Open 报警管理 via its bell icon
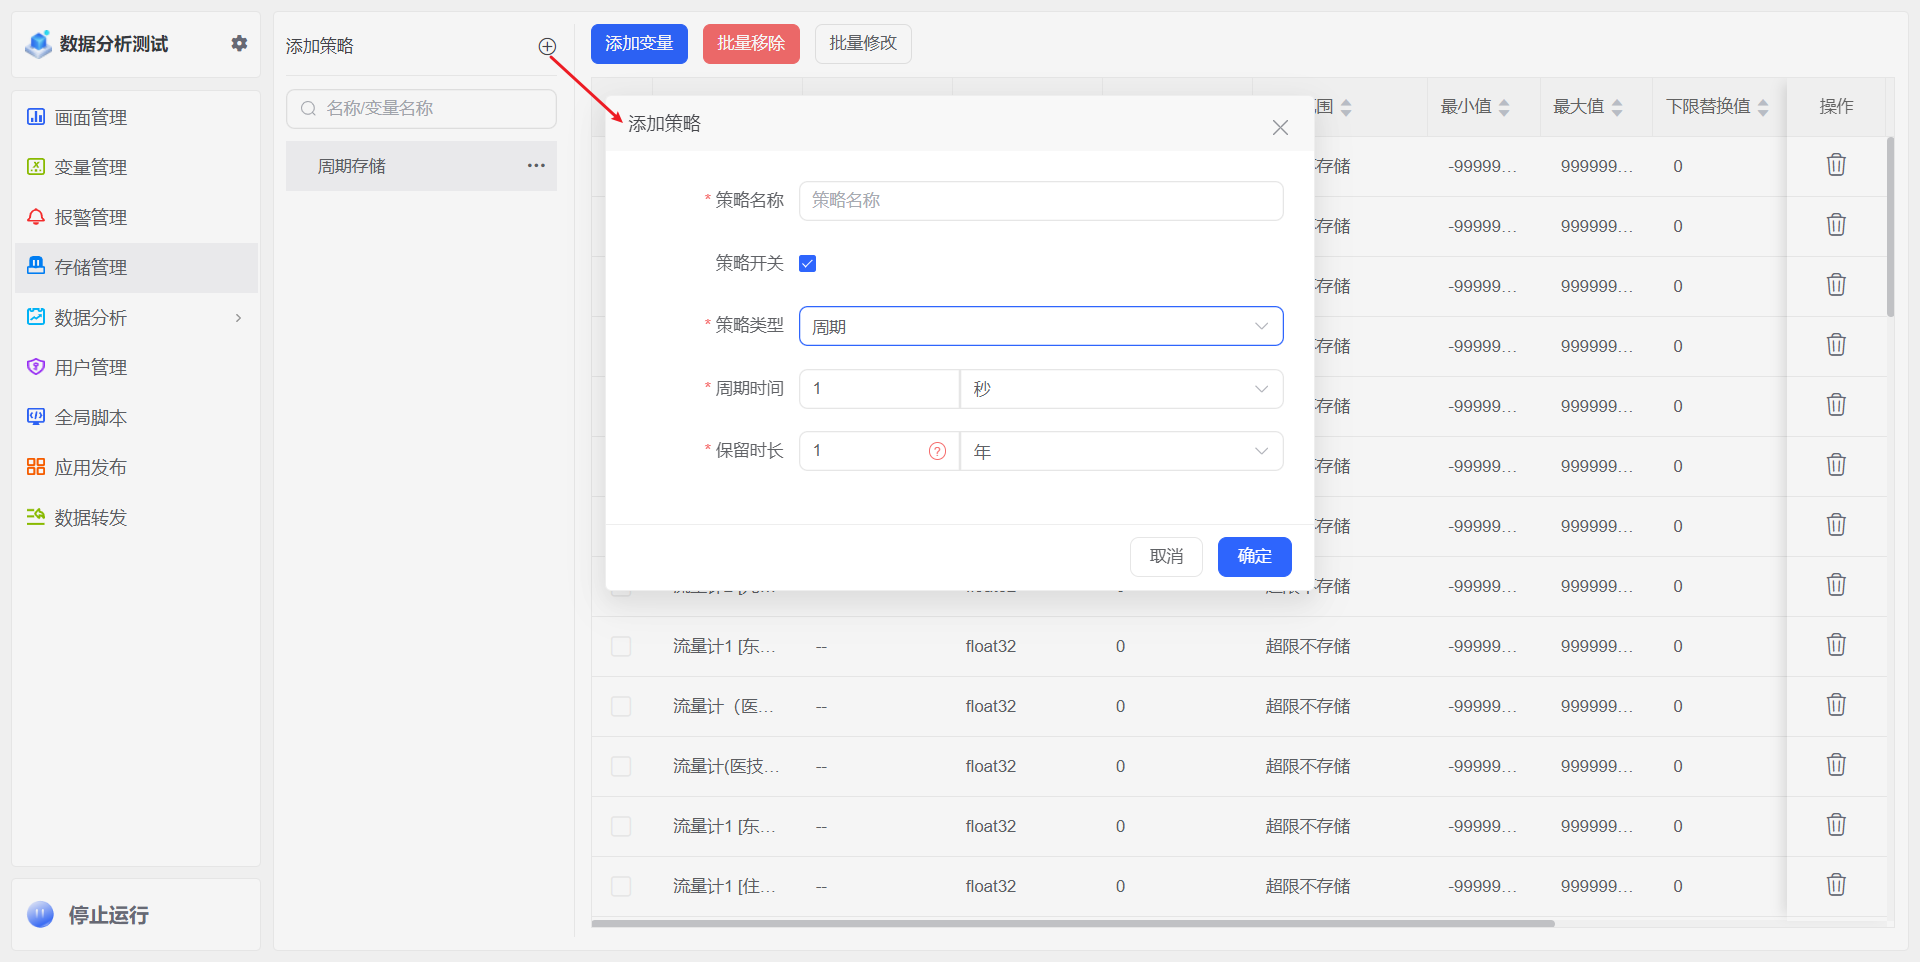1920x962 pixels. (35, 217)
